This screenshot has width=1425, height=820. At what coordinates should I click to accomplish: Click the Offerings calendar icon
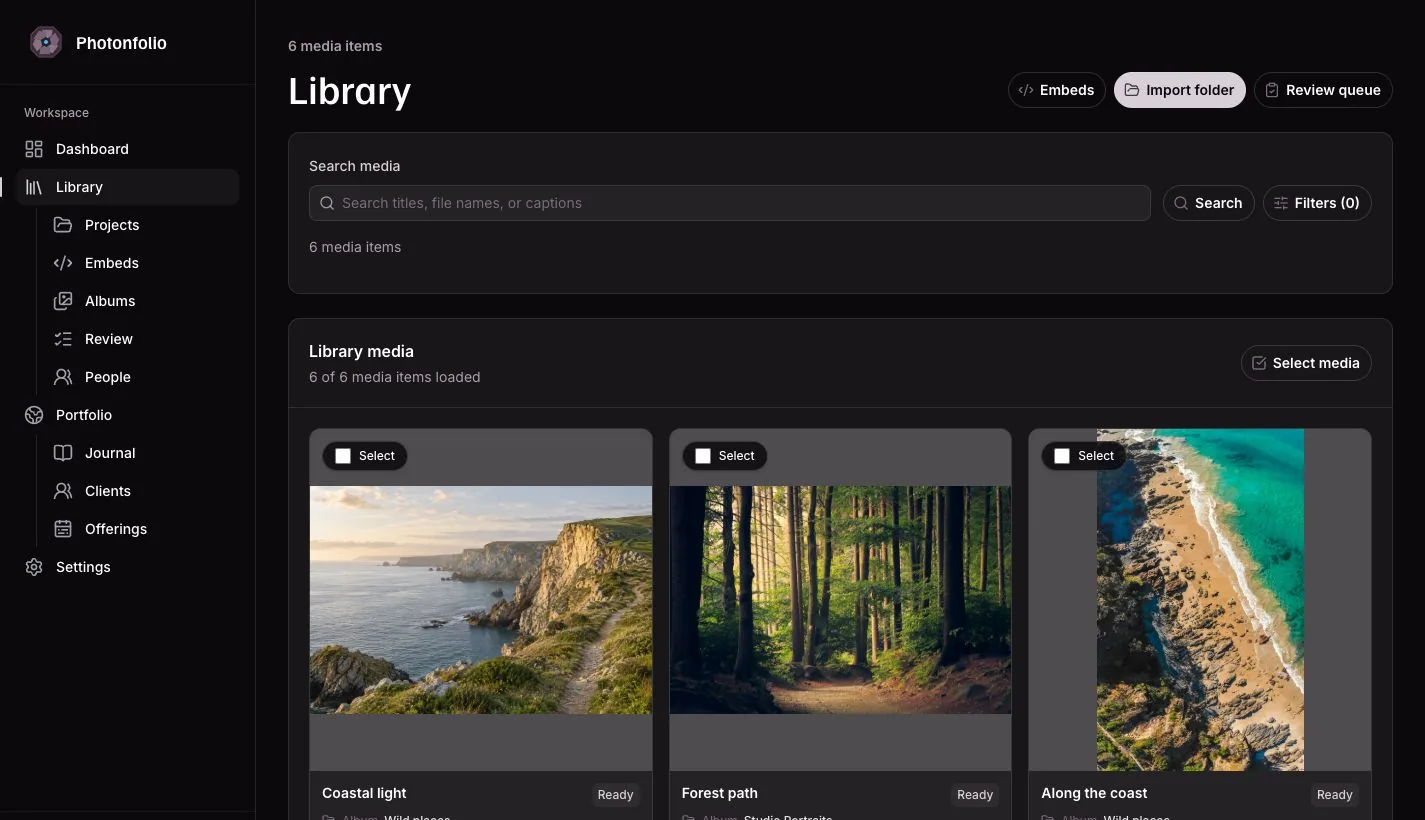(x=63, y=529)
